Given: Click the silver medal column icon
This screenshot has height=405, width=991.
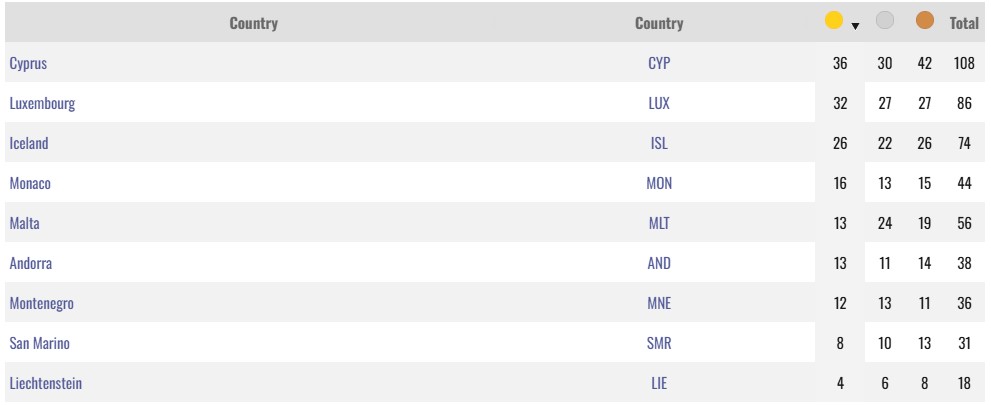Looking at the screenshot, I should pos(885,21).
